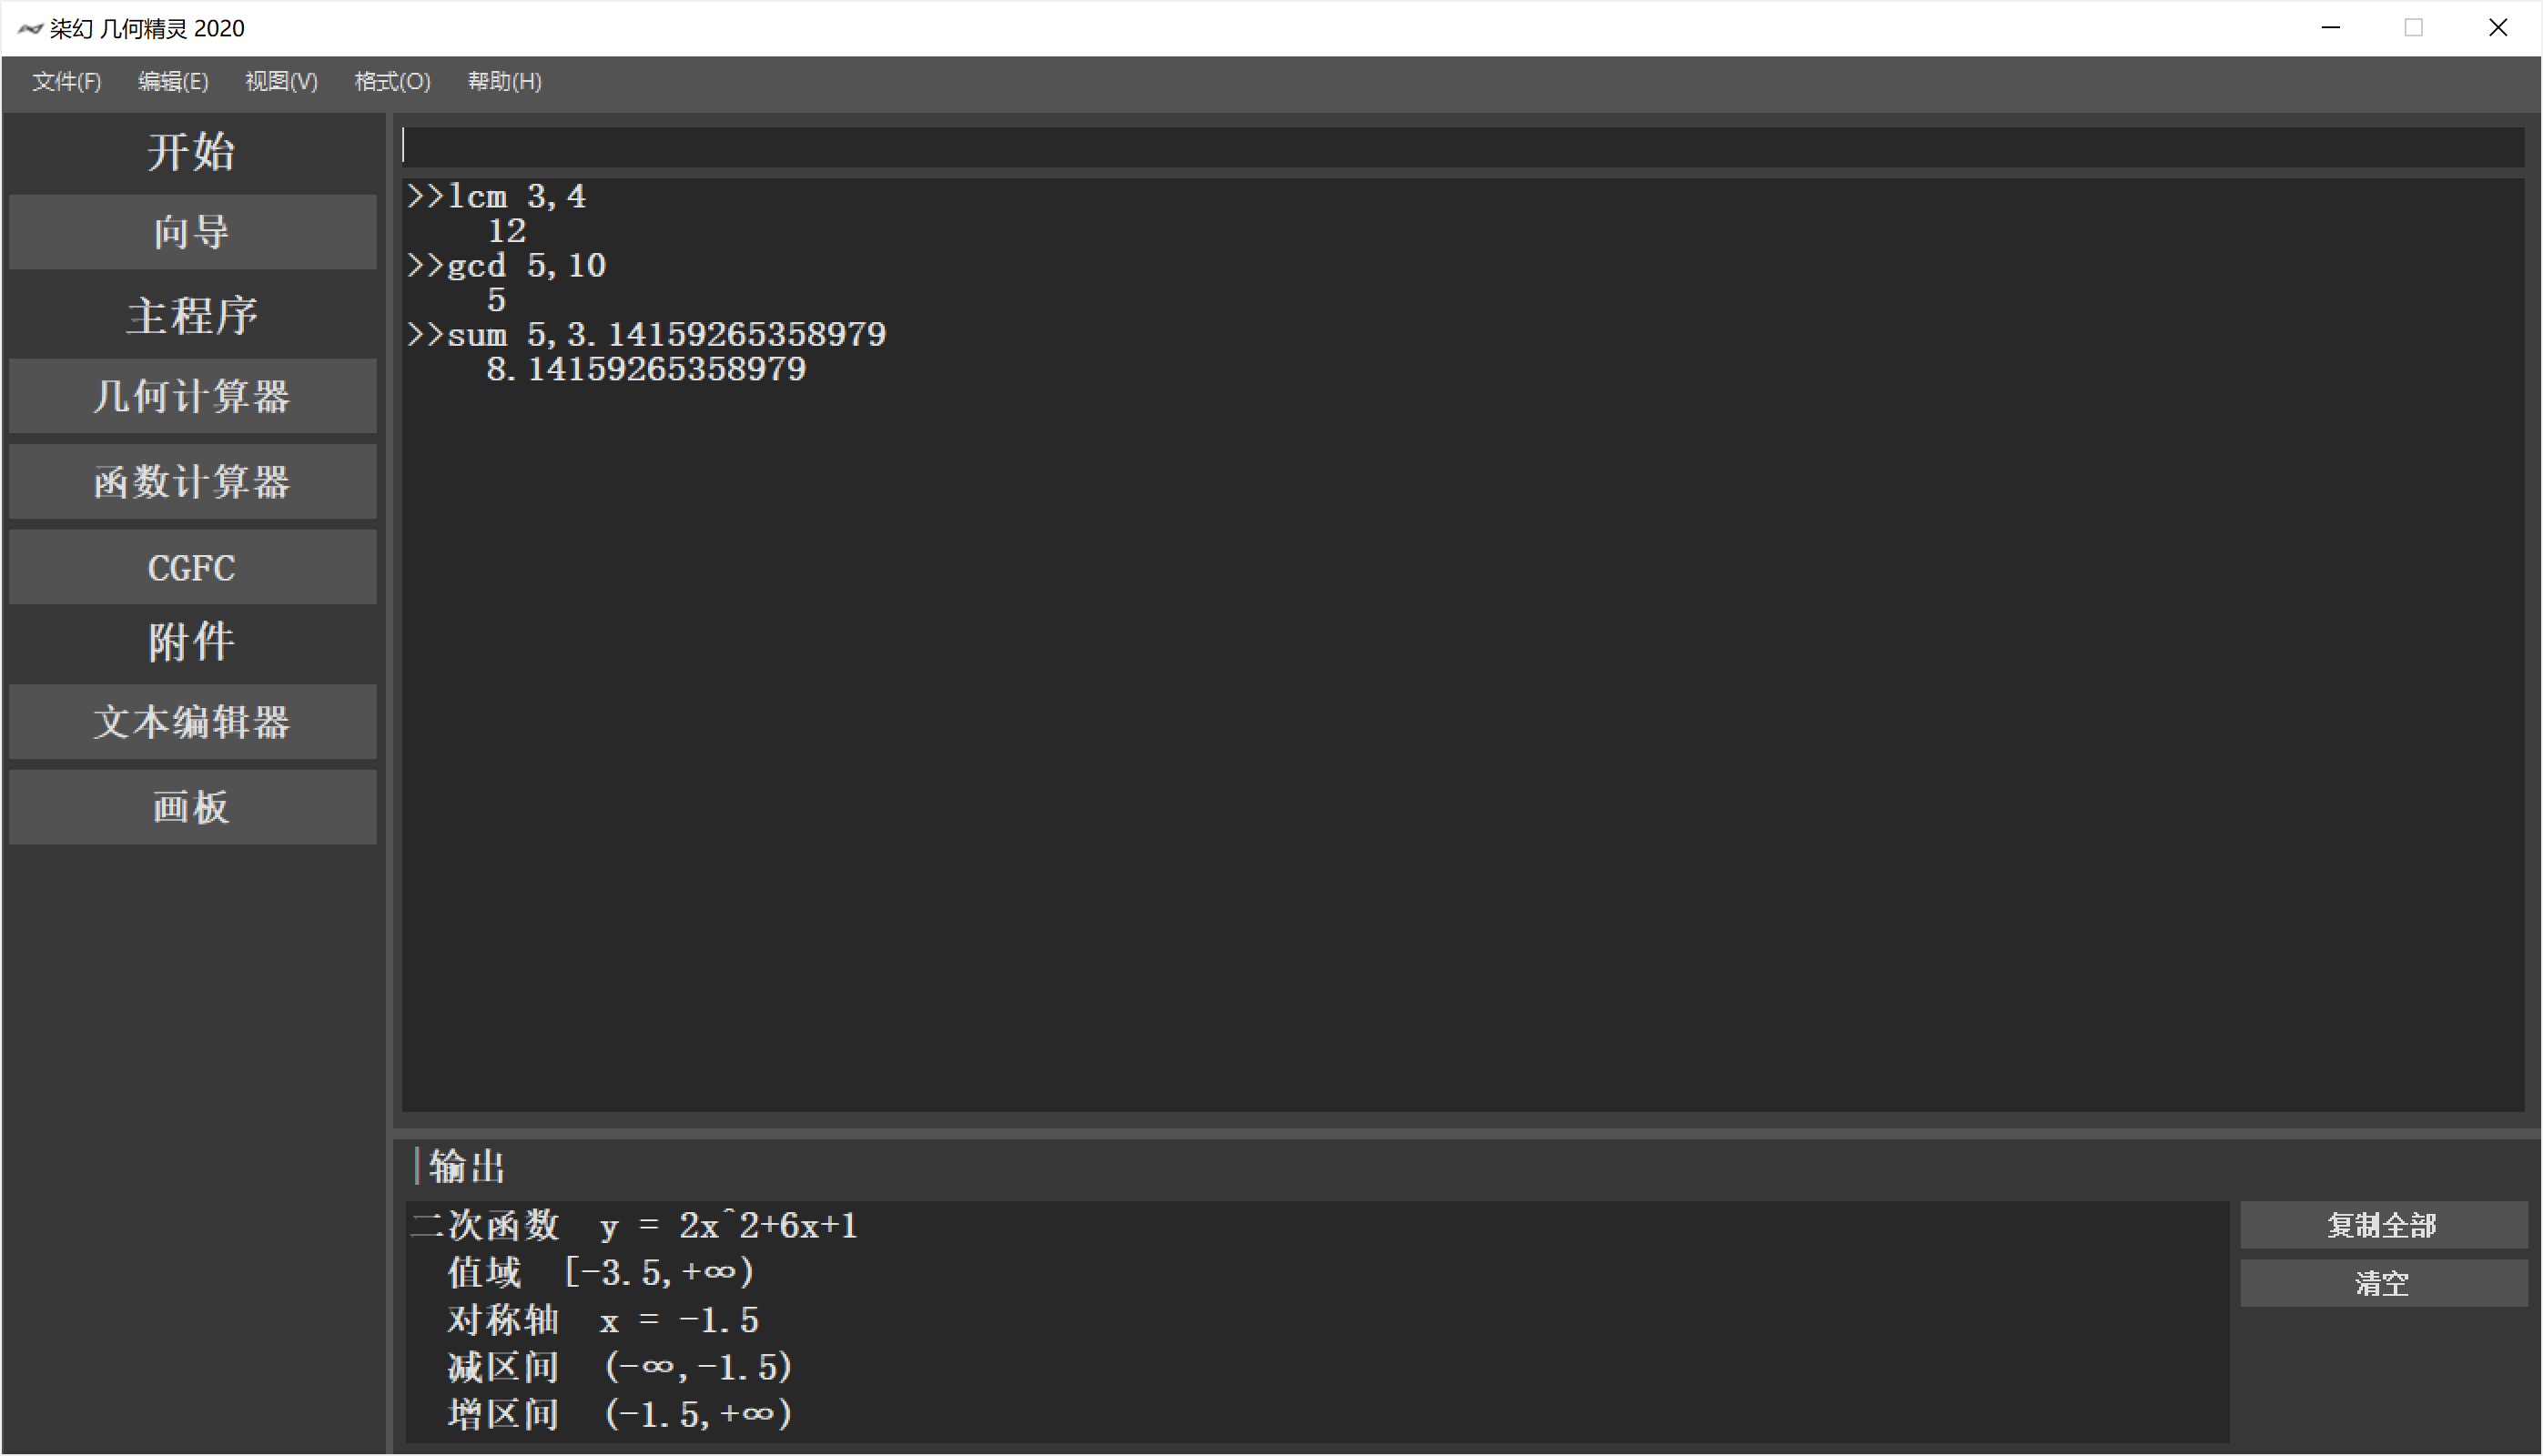The height and width of the screenshot is (1456, 2543).
Task: Click 复制全部 to copy output
Action: click(x=2383, y=1225)
